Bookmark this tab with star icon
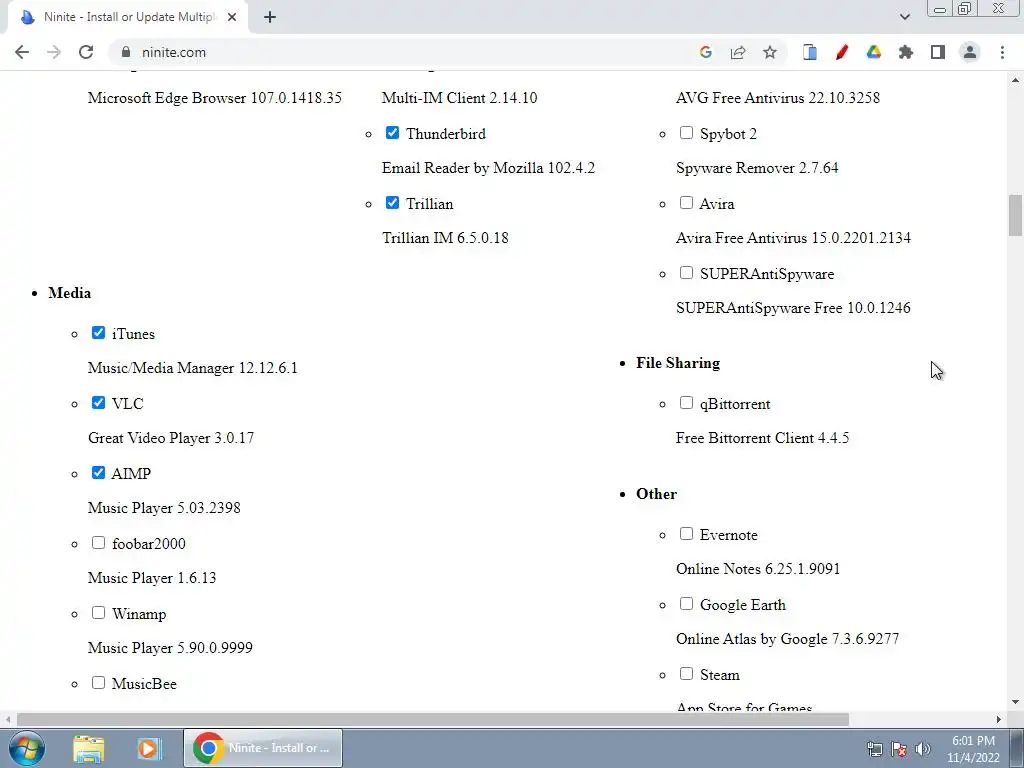Viewport: 1024px width, 768px height. 770,52
